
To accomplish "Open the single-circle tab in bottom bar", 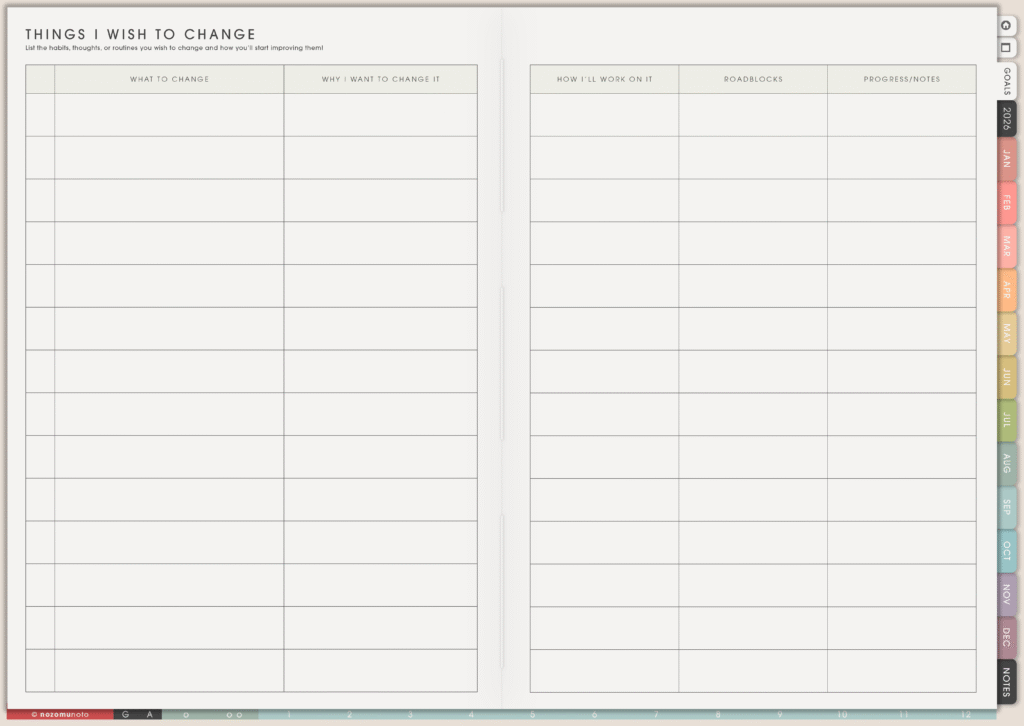I will [x=186, y=715].
